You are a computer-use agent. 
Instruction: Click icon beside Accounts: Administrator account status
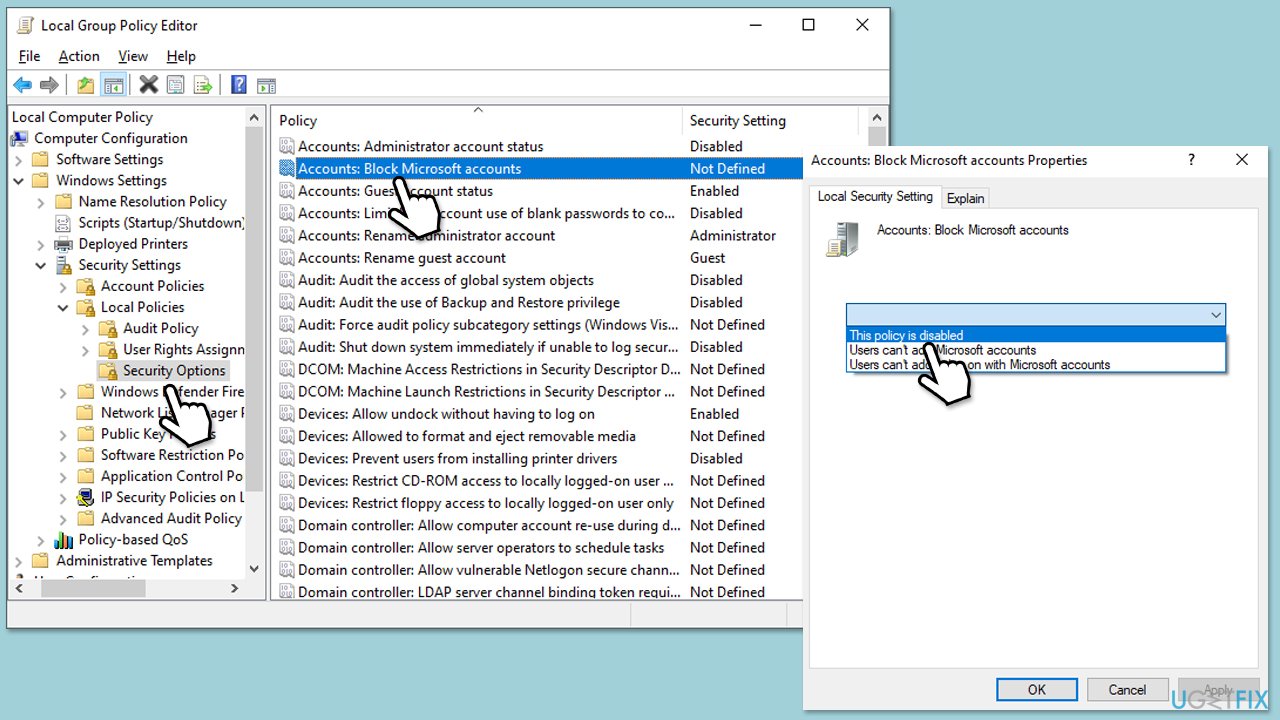point(287,146)
